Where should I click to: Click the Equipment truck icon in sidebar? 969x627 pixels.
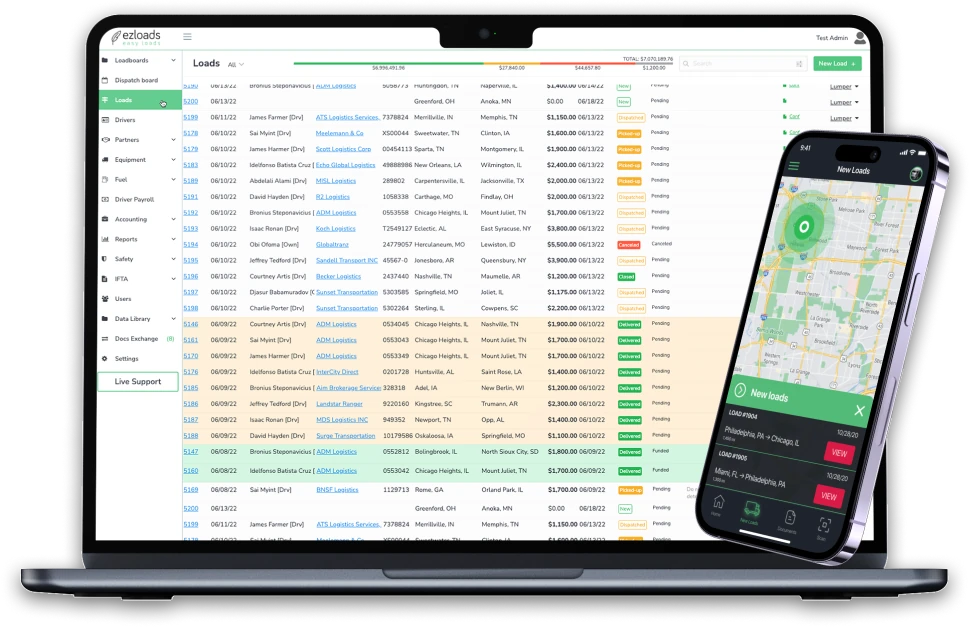click(x=104, y=159)
